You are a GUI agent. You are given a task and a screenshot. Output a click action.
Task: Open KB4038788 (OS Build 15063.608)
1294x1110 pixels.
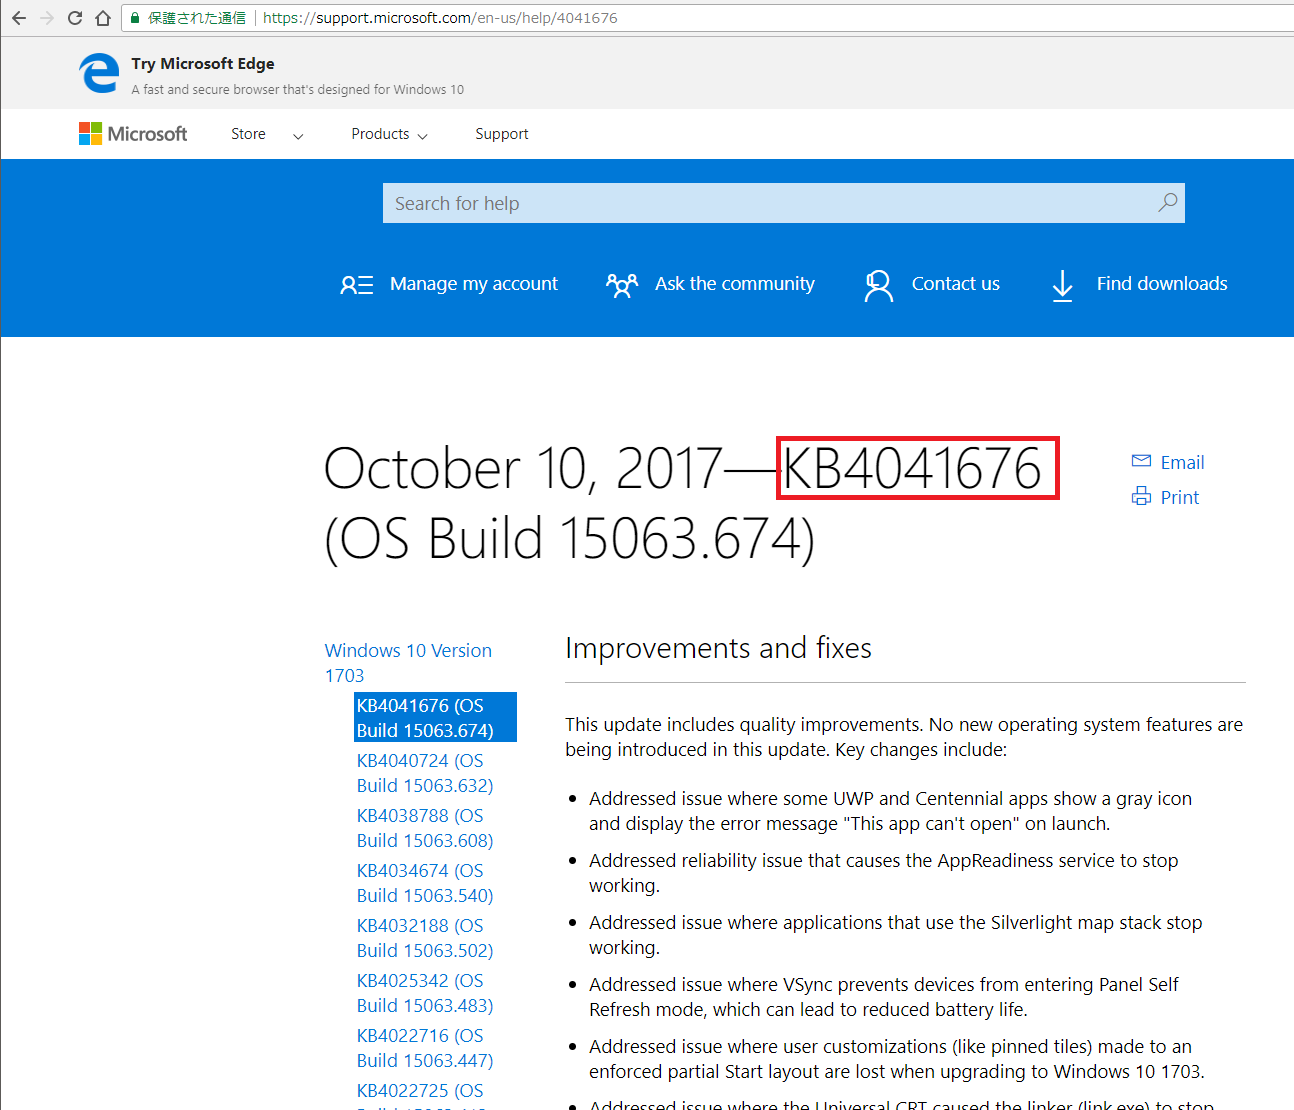[x=425, y=828]
